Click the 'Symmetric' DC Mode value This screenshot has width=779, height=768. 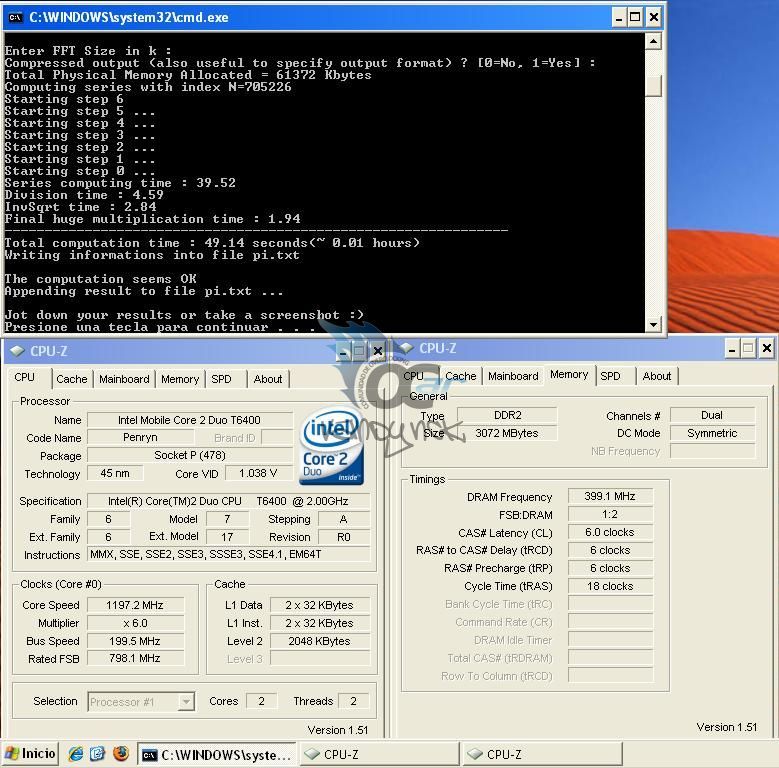[712, 433]
